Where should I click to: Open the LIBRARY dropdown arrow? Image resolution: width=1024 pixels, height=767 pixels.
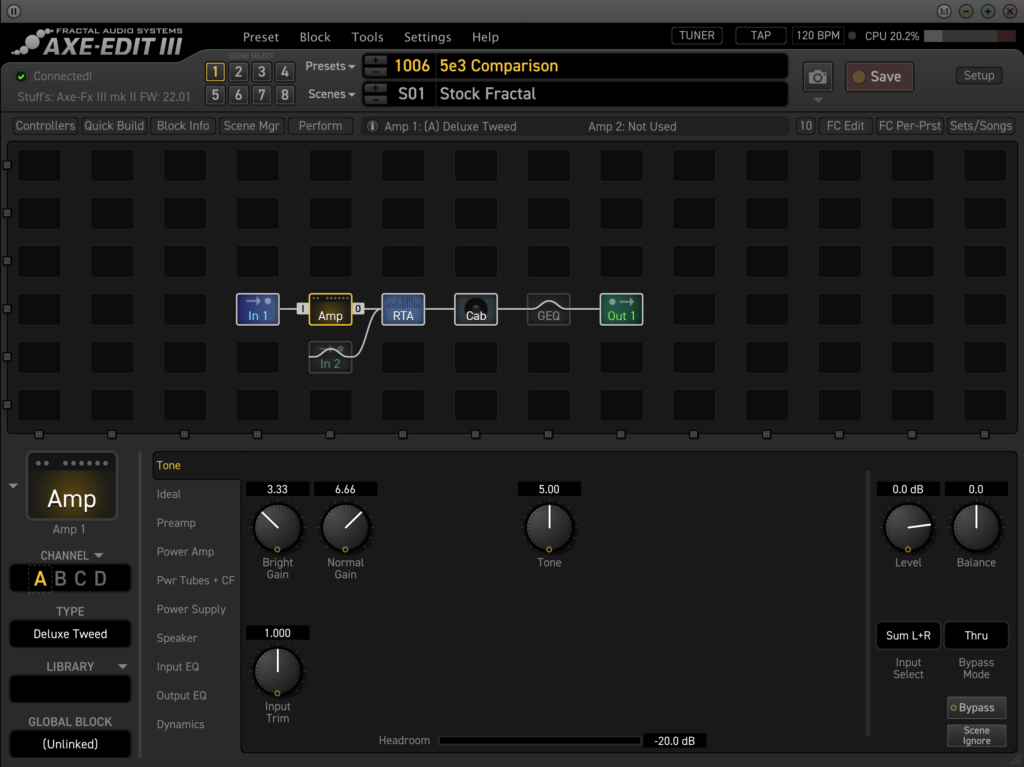pos(122,666)
